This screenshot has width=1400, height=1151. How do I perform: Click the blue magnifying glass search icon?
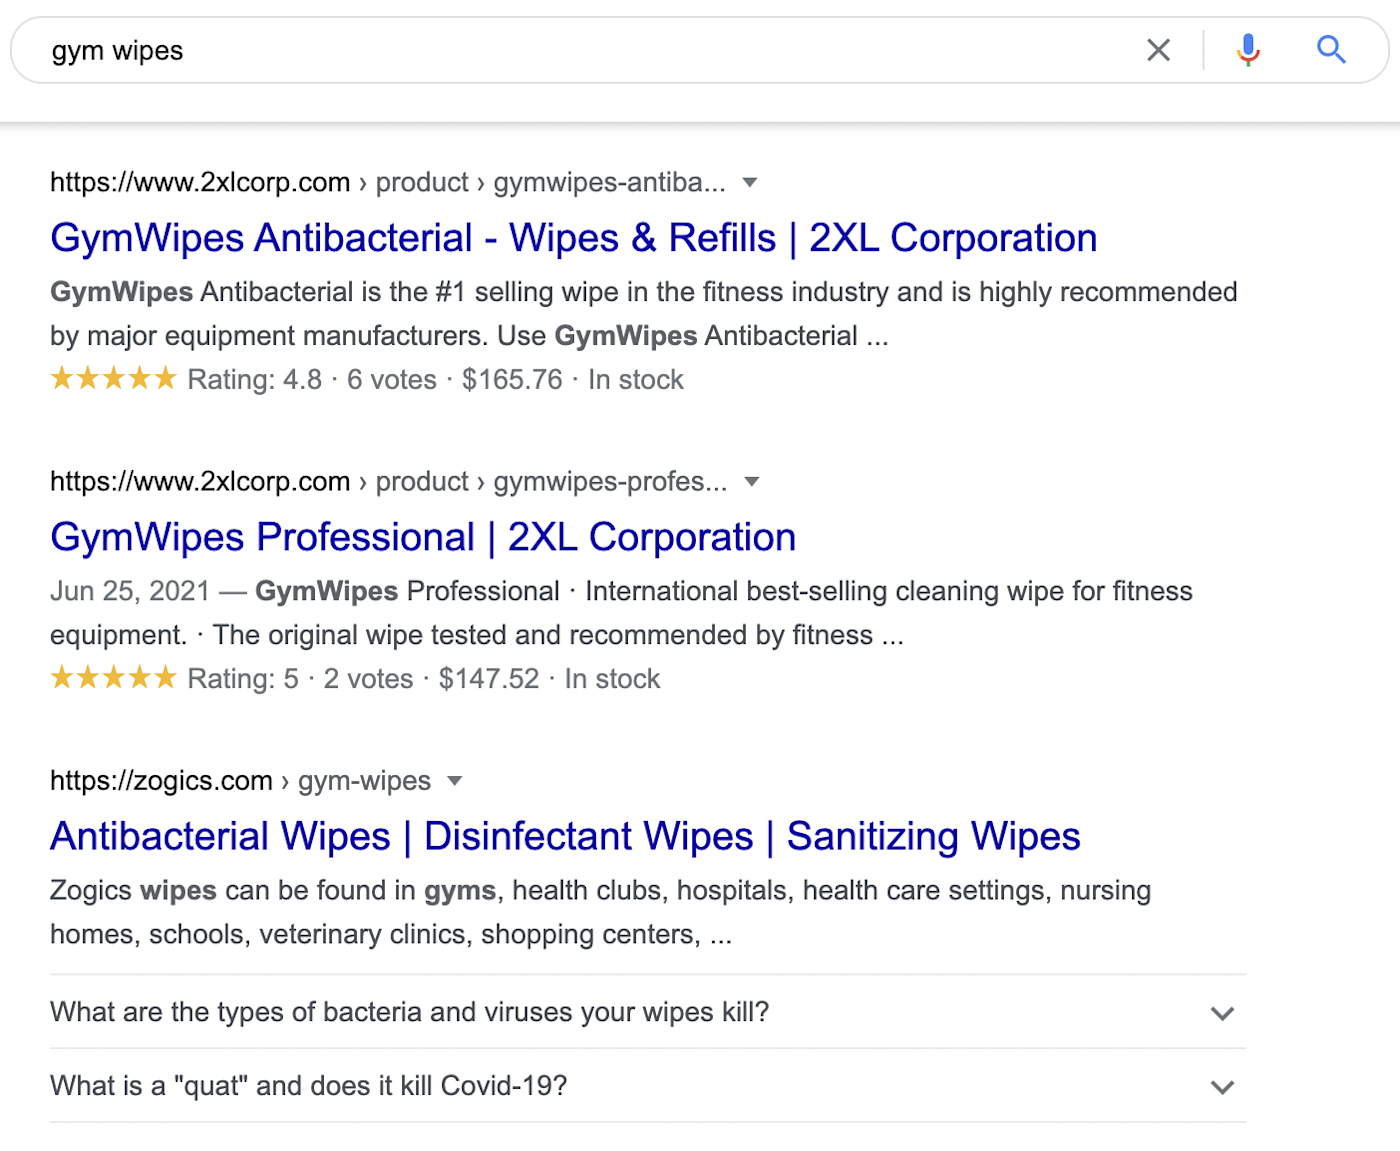pyautogui.click(x=1331, y=49)
